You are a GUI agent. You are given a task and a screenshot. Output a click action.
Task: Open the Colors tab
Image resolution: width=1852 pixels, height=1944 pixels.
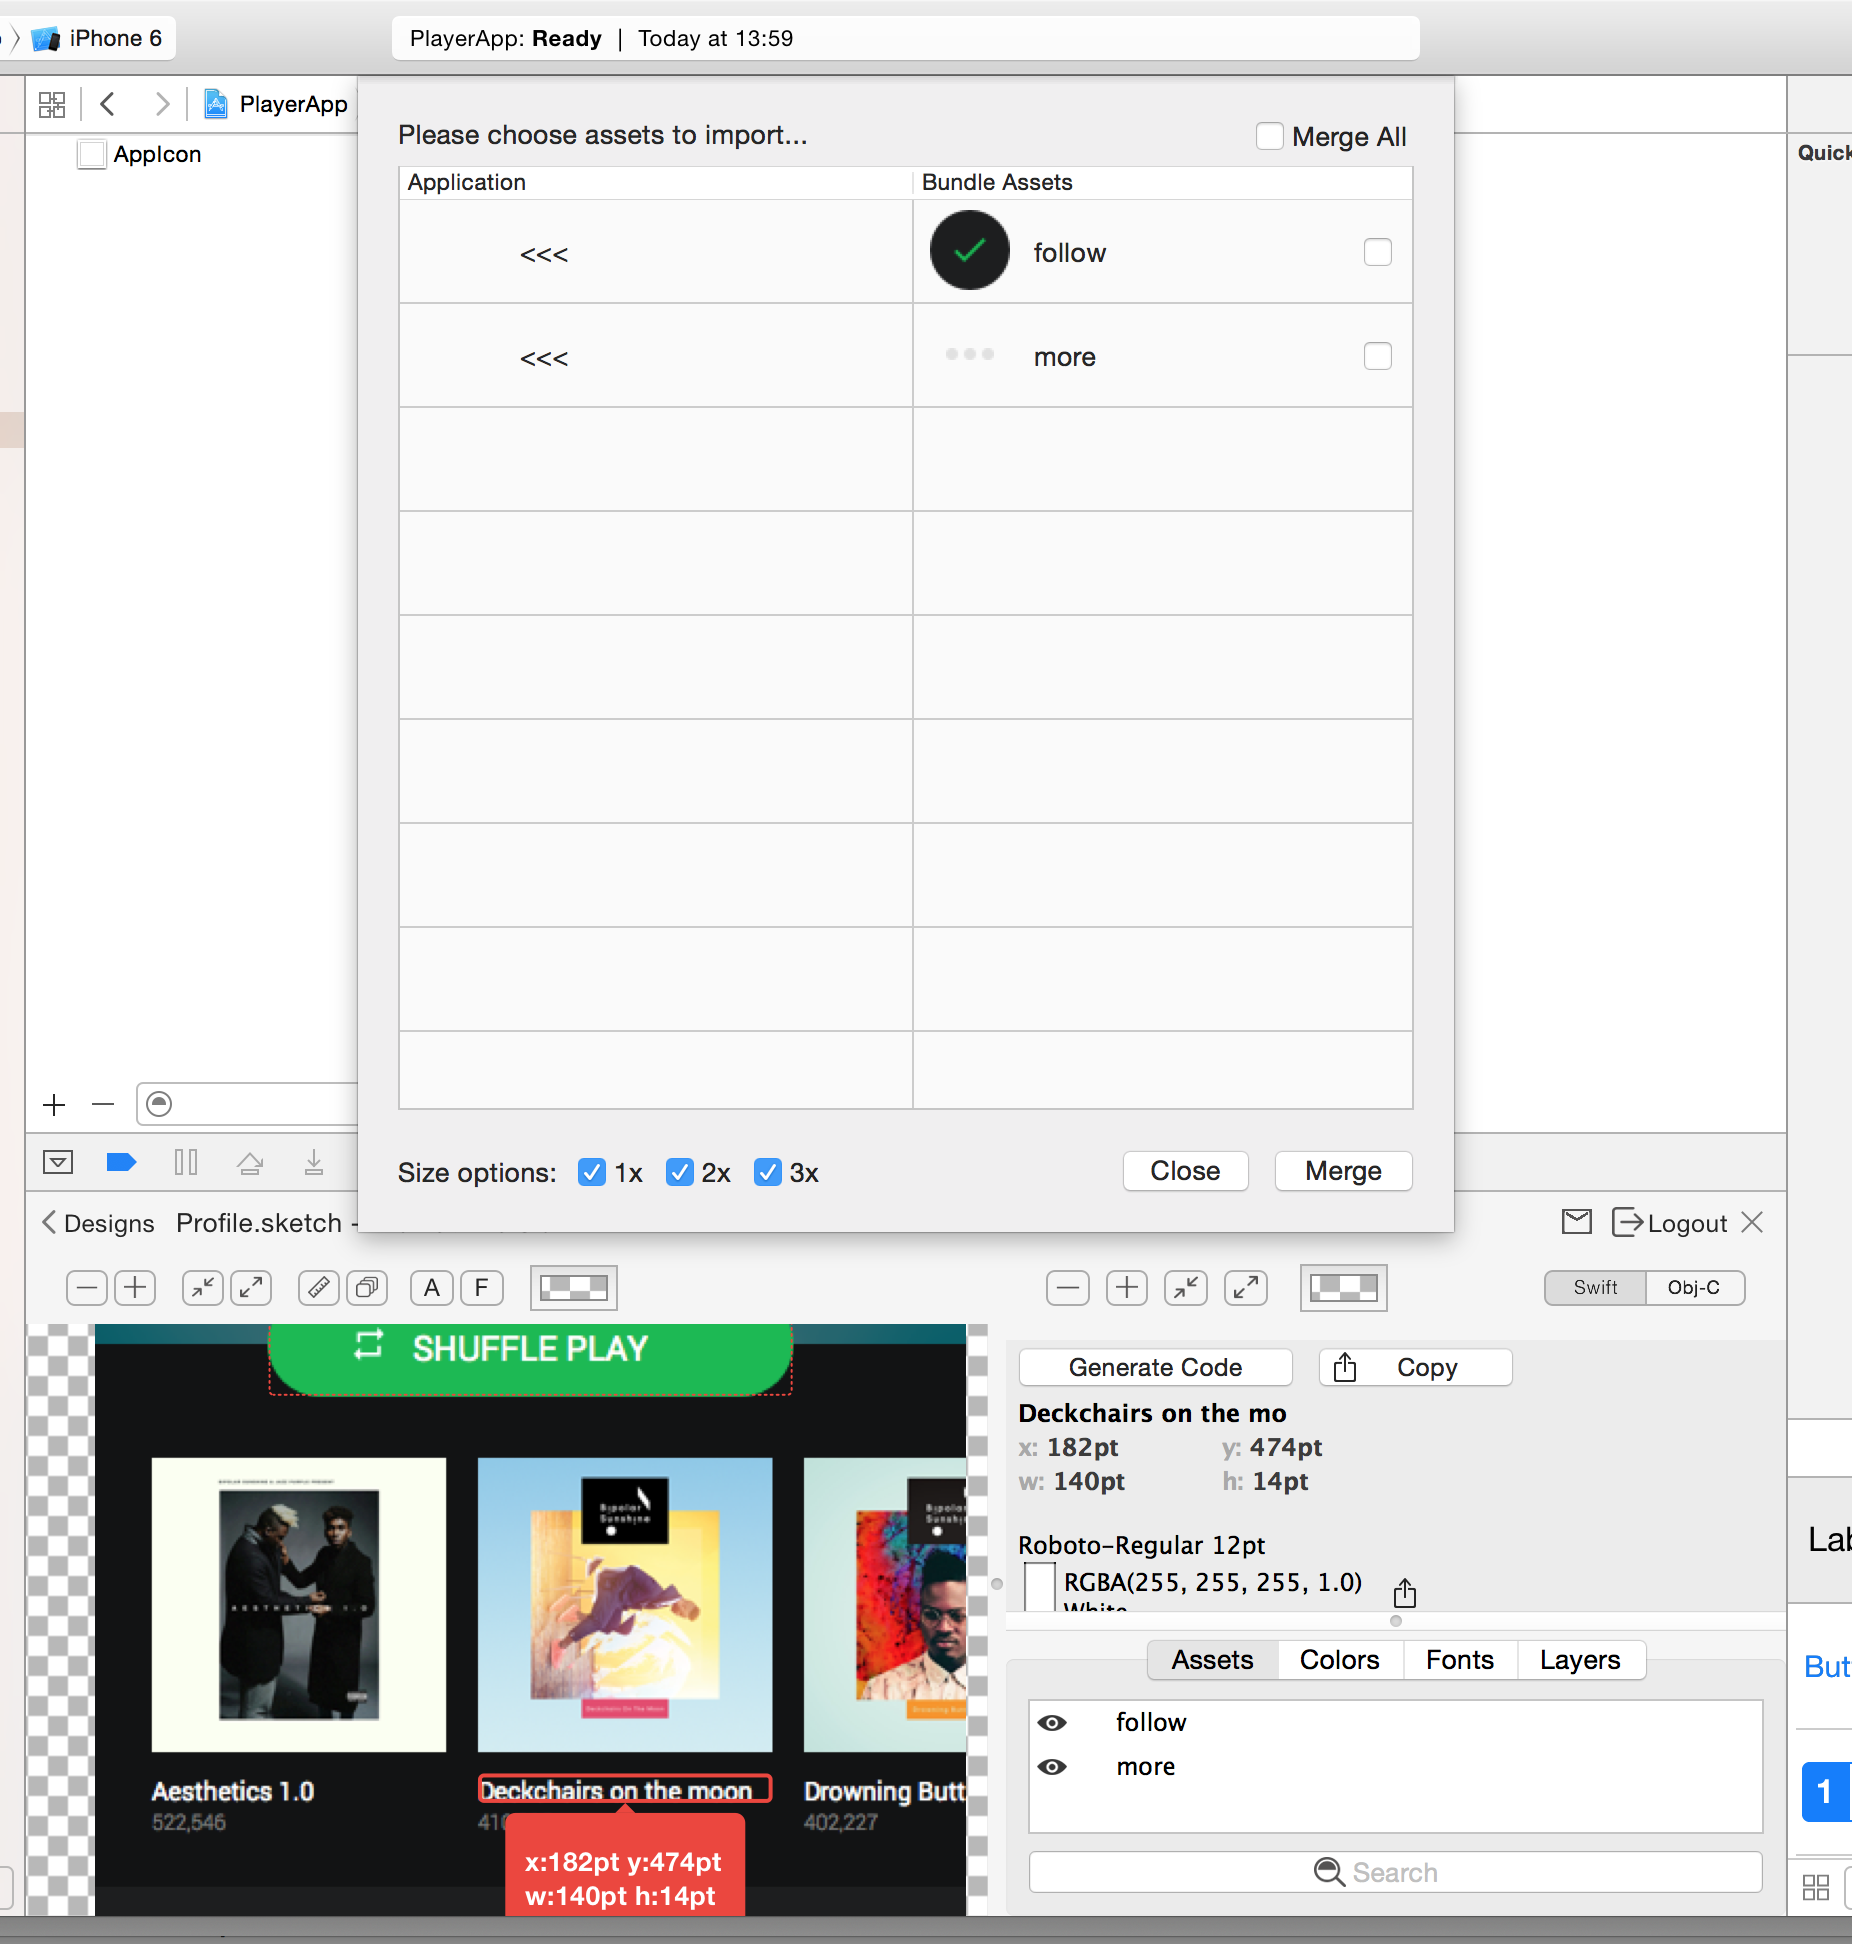1339,1660
